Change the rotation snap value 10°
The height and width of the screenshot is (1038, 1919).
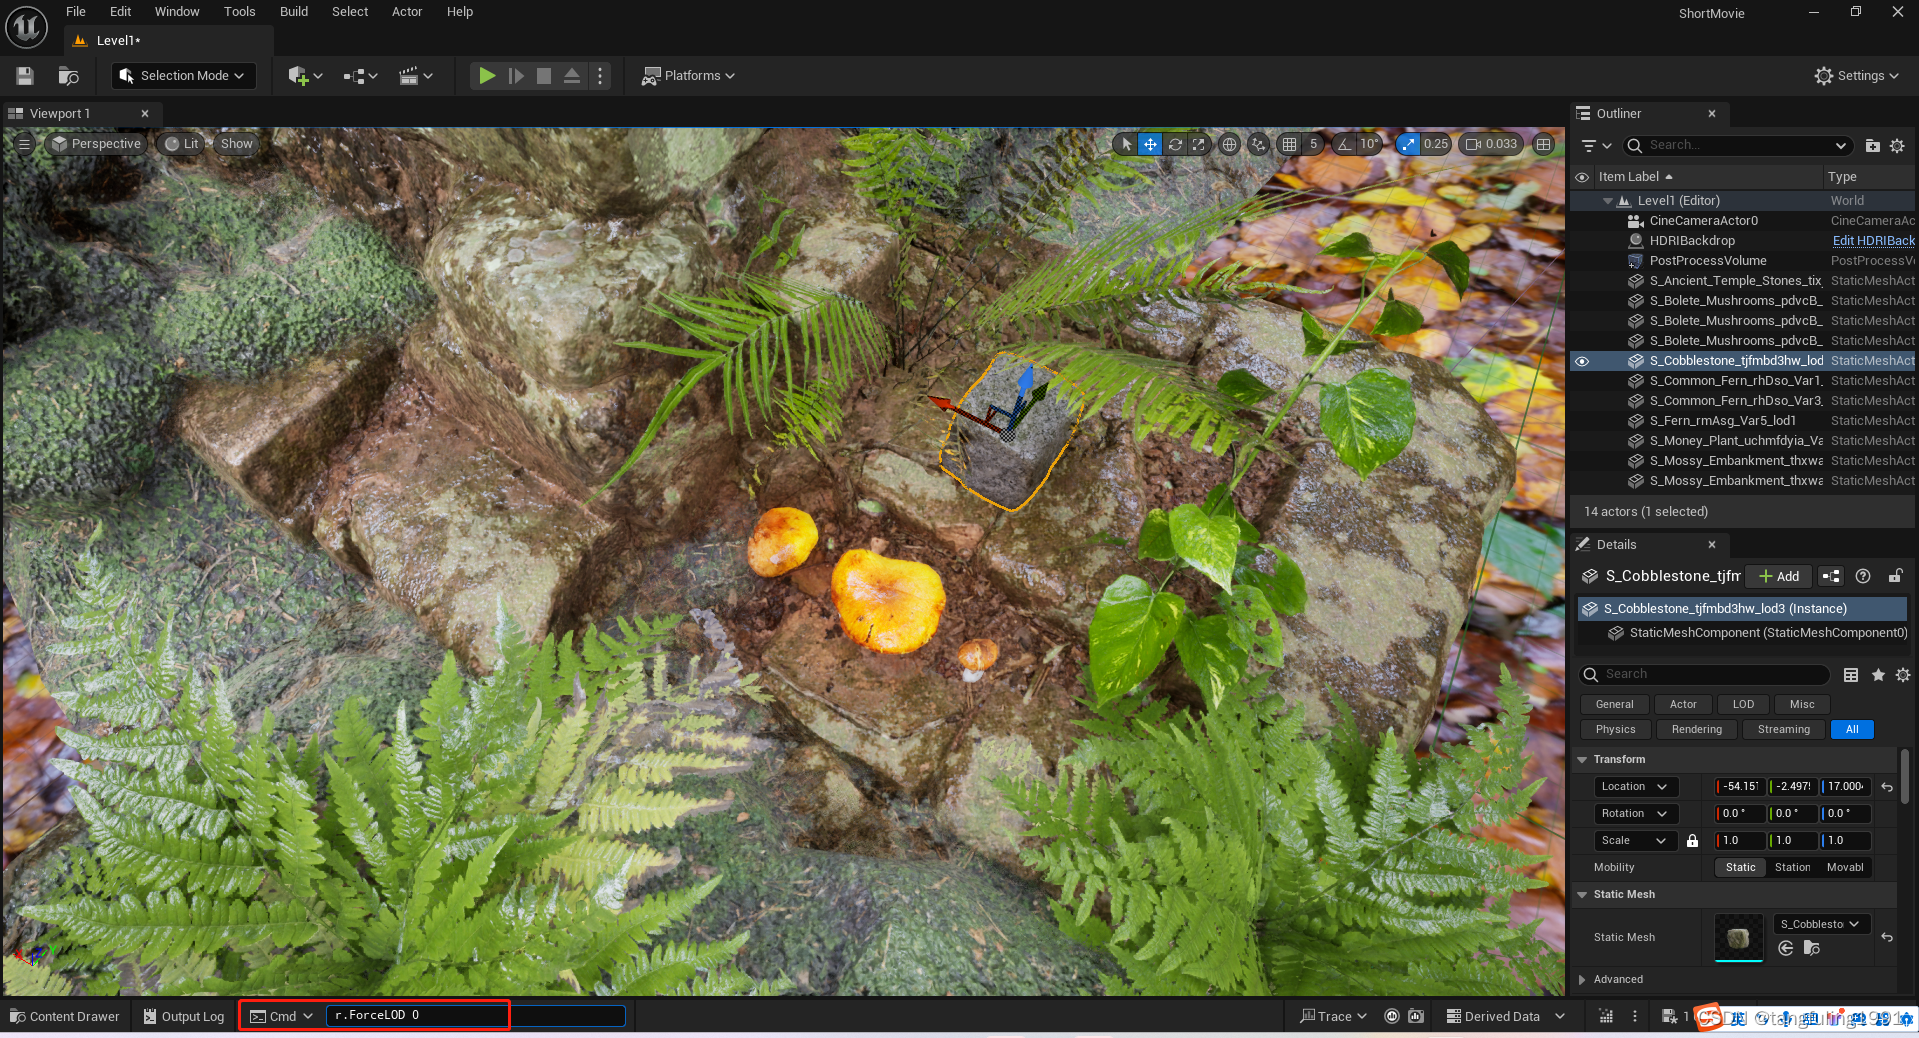coord(1370,144)
